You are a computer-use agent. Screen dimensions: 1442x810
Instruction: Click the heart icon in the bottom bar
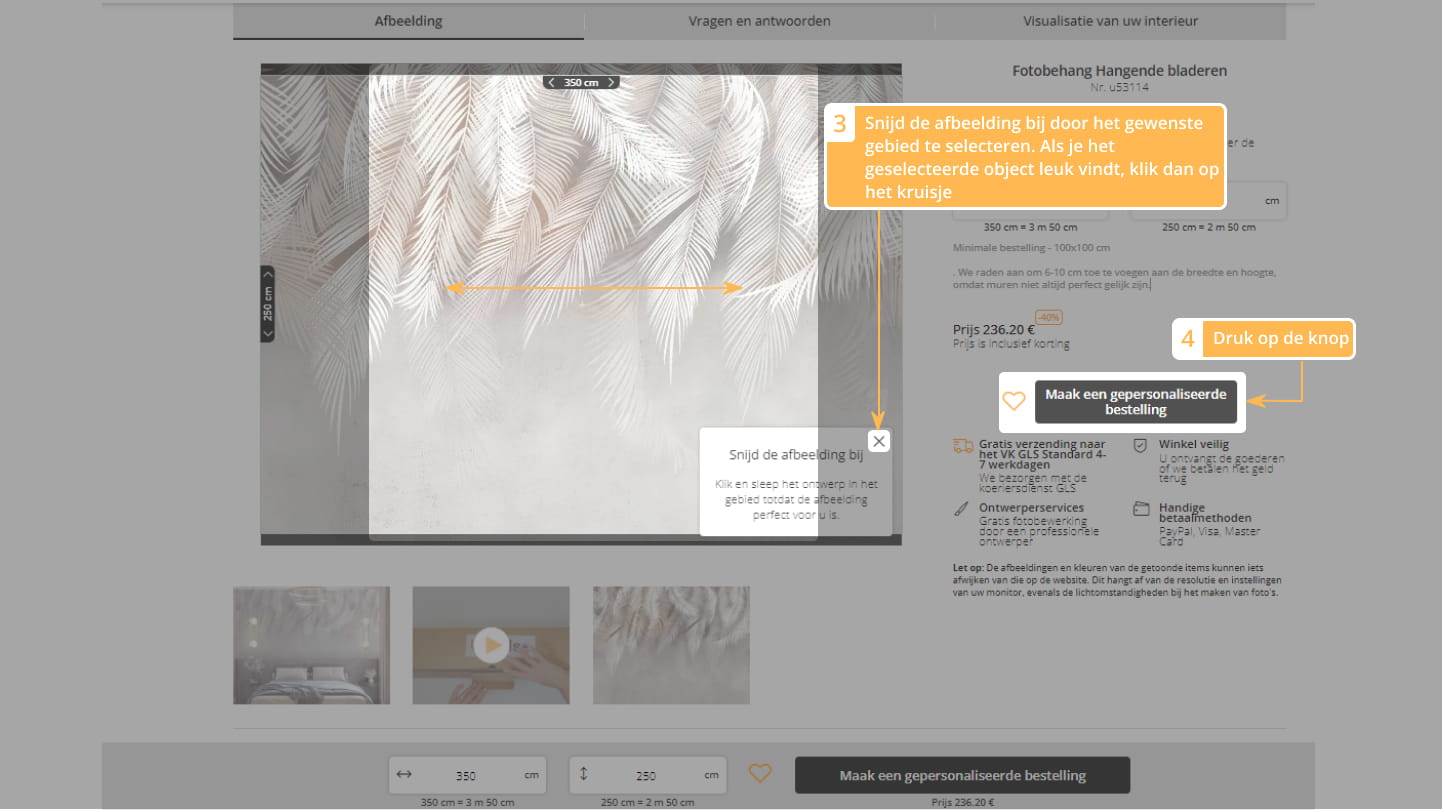point(760,773)
